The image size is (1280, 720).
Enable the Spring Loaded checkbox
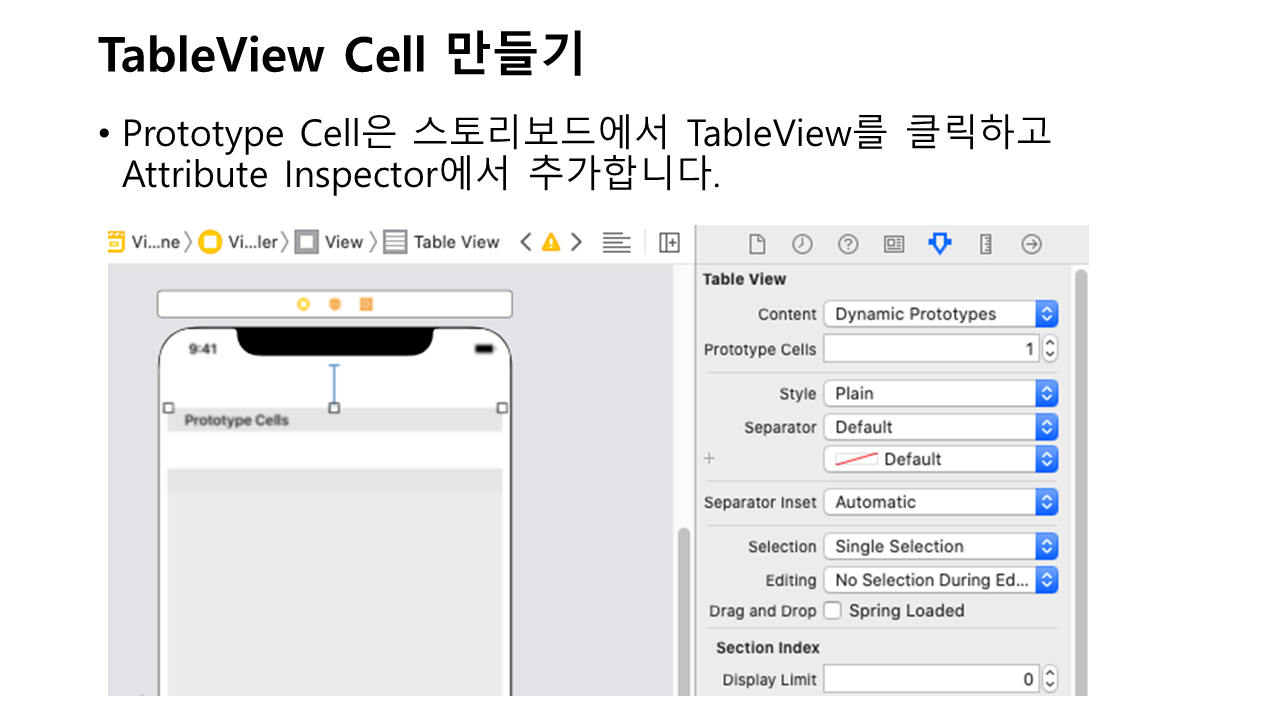coord(832,611)
